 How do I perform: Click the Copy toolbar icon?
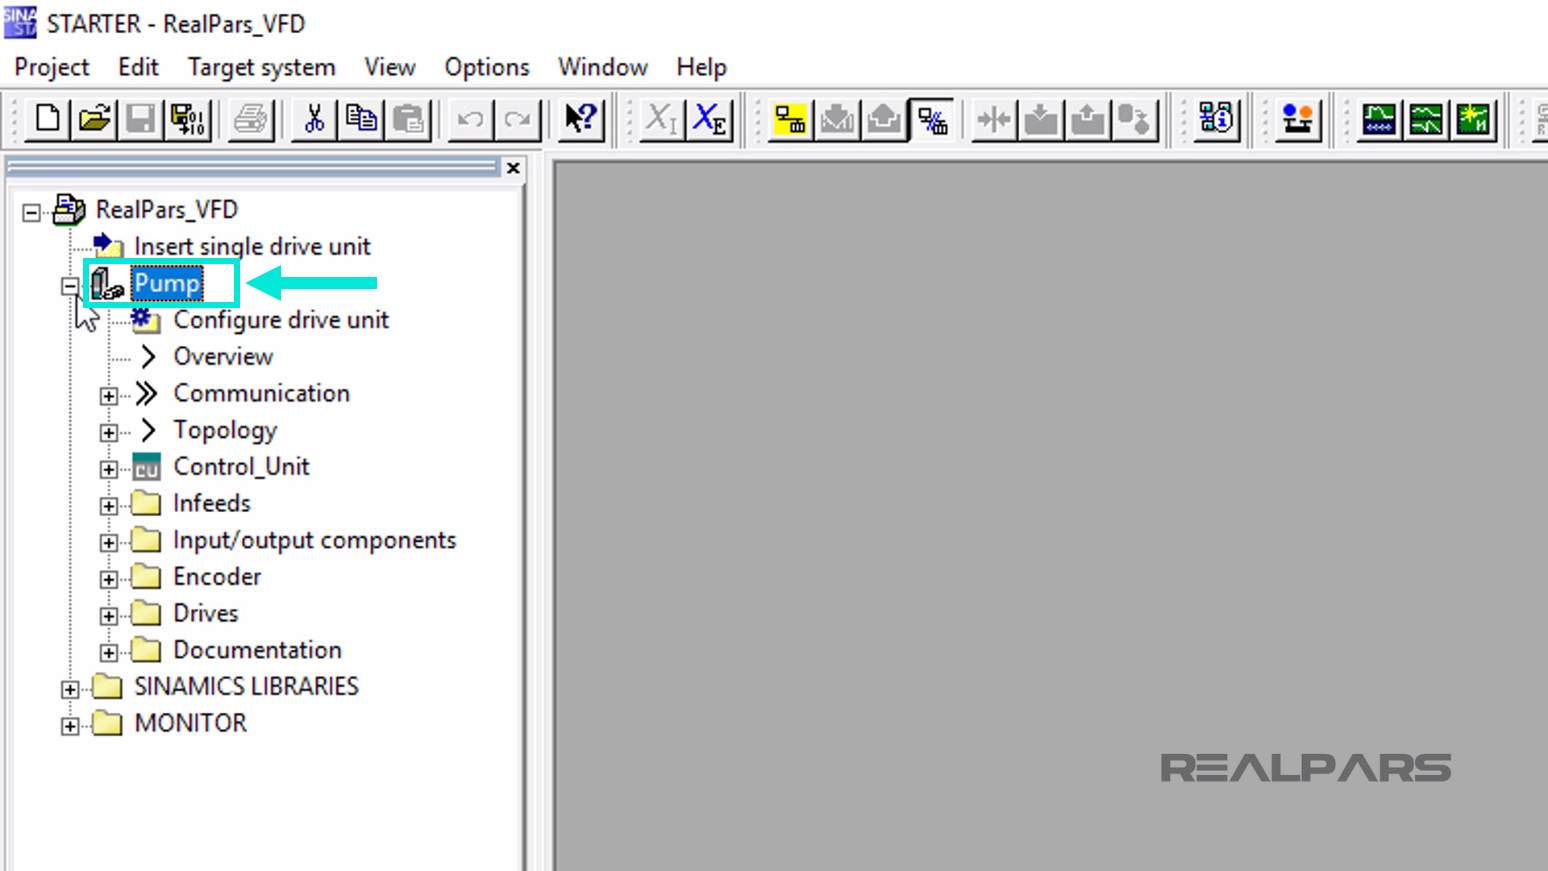coord(361,119)
